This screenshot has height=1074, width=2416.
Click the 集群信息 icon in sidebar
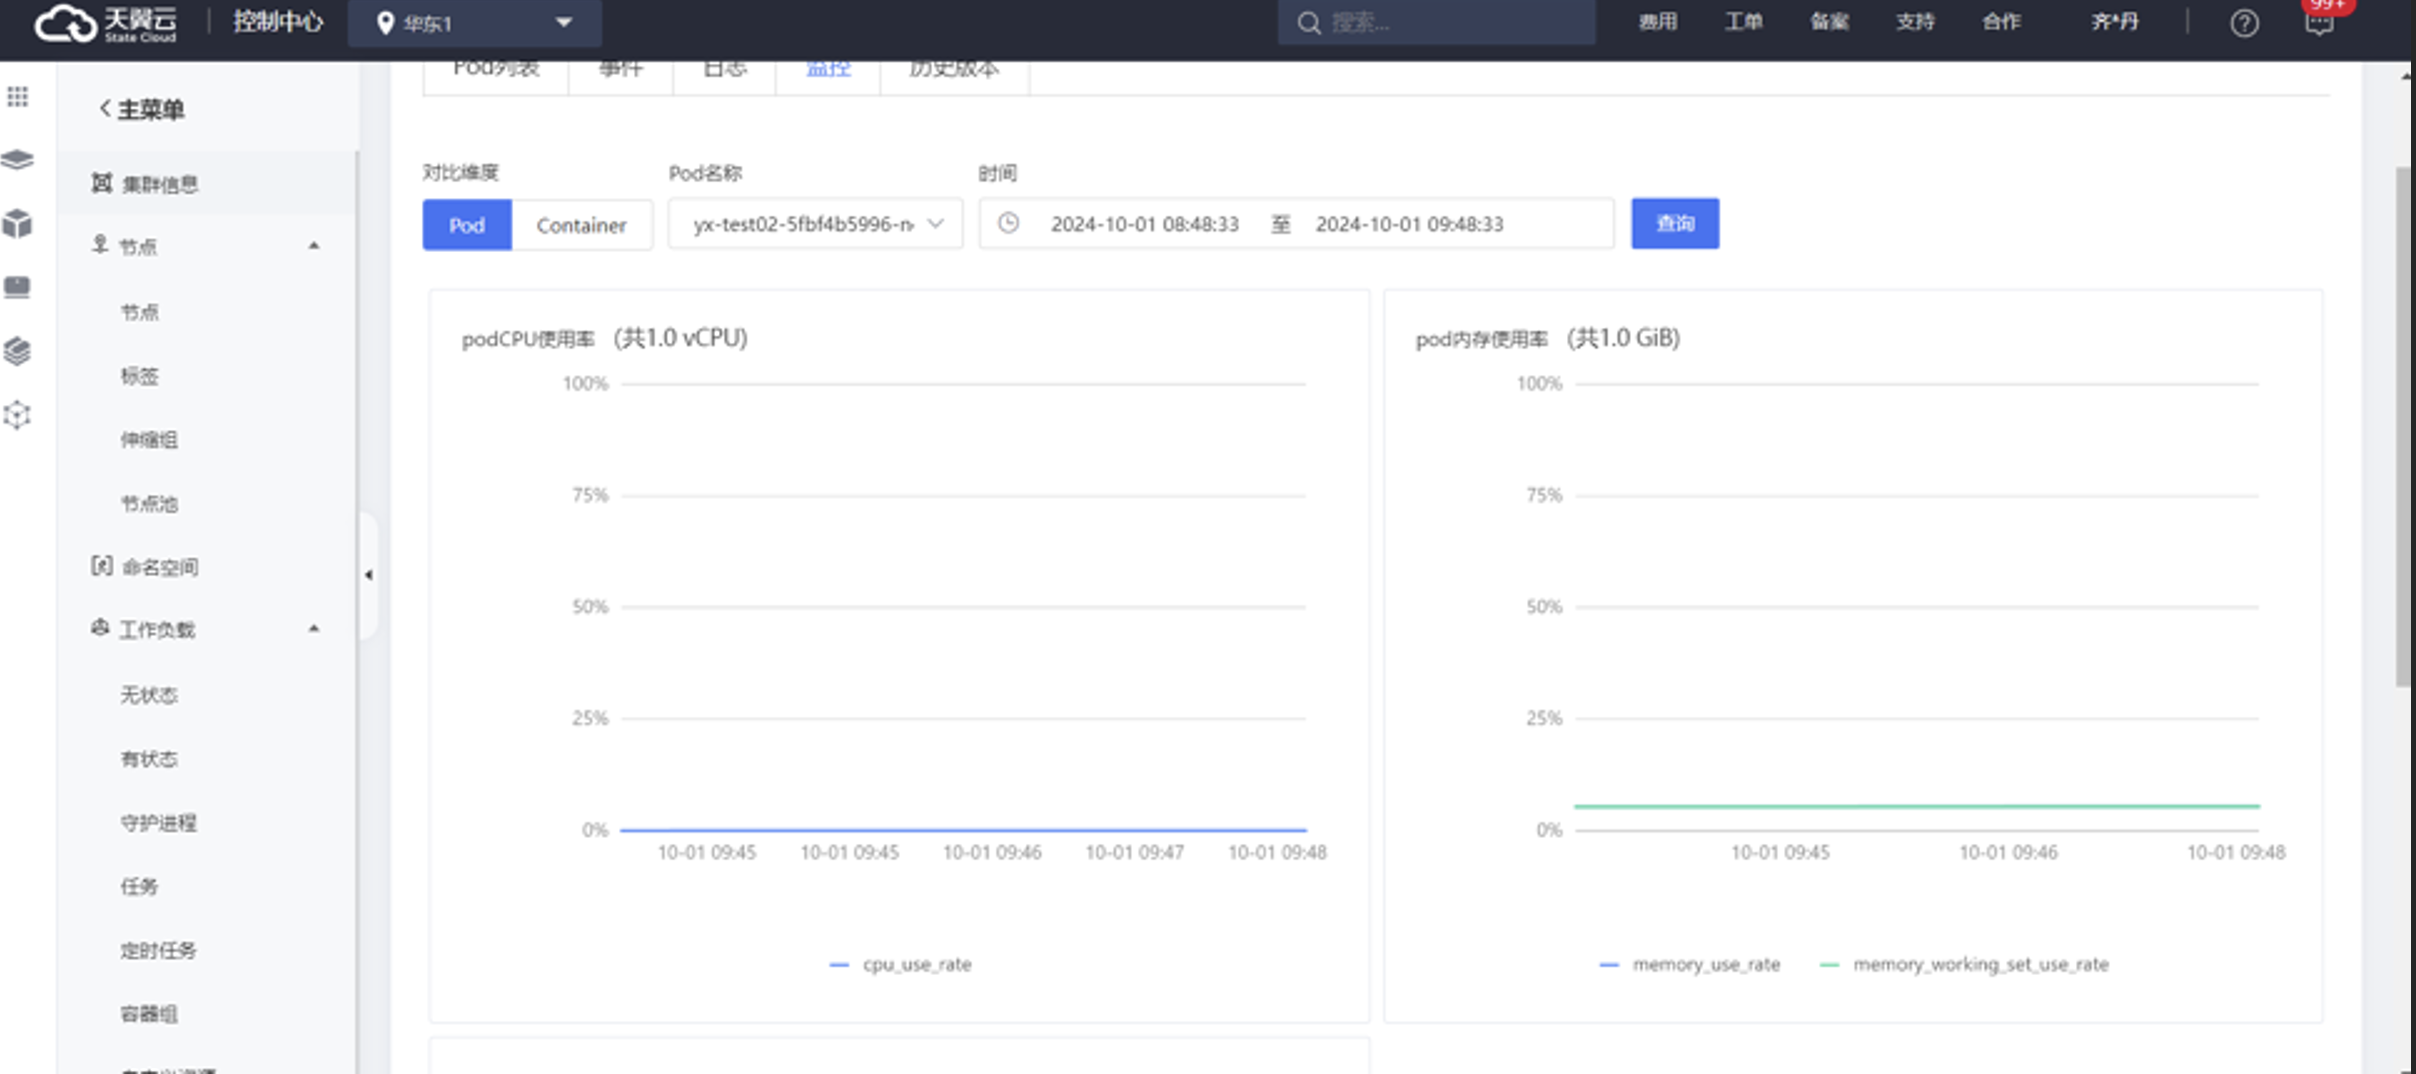[x=101, y=183]
